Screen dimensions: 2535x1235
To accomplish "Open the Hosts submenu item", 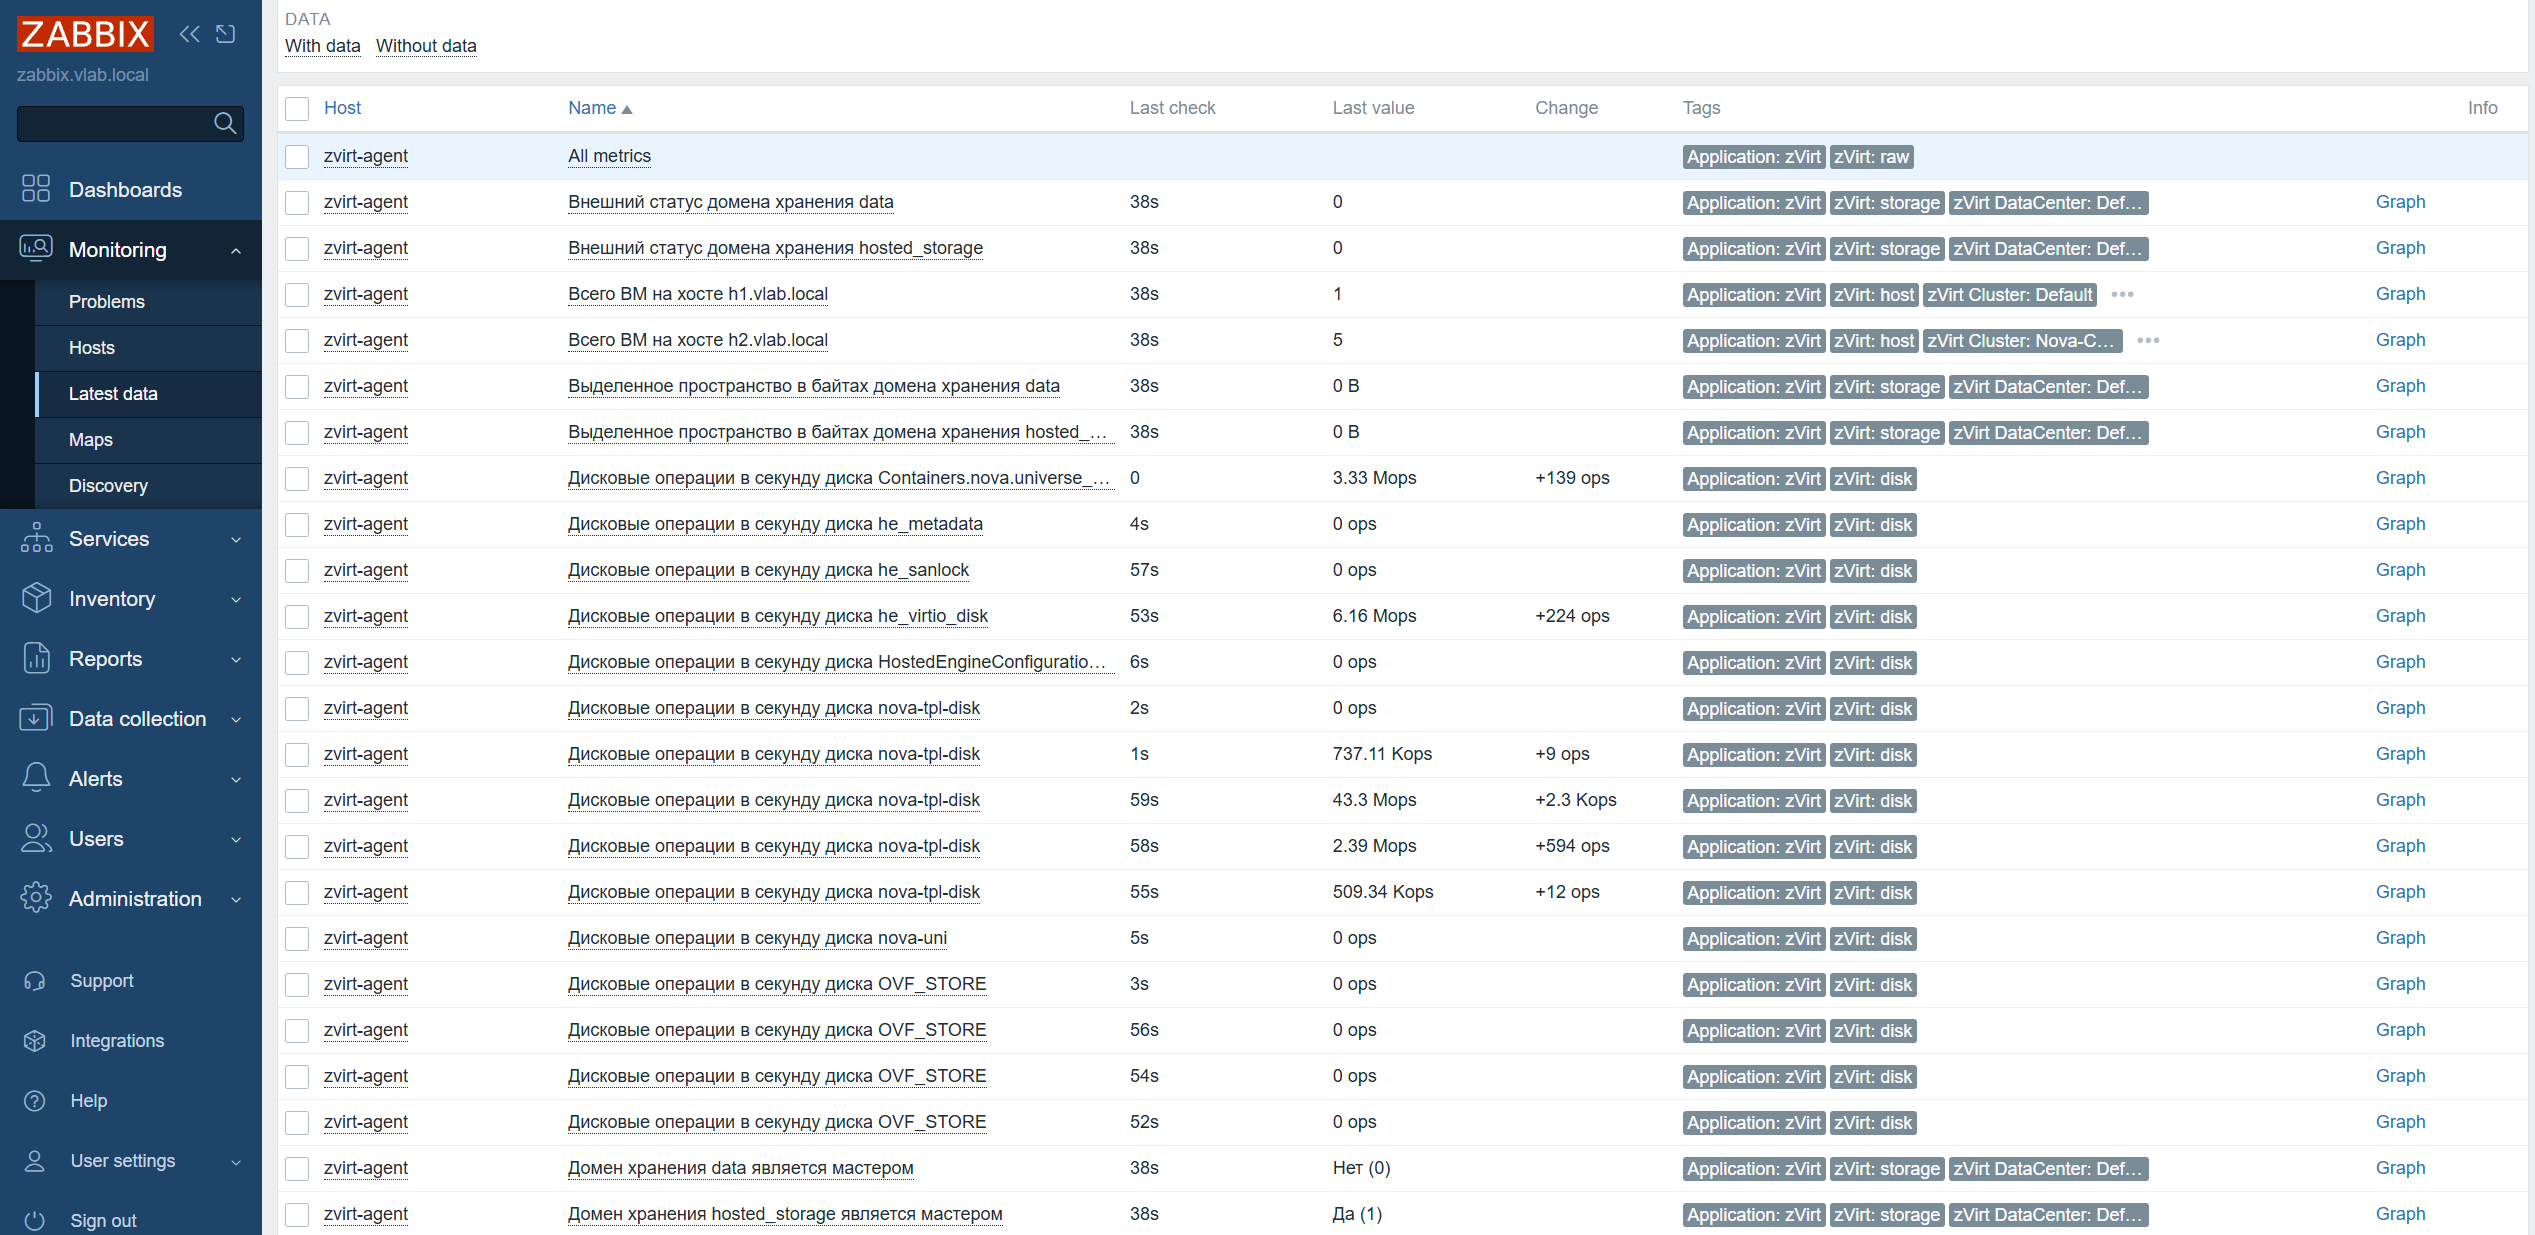I will (x=148, y=348).
